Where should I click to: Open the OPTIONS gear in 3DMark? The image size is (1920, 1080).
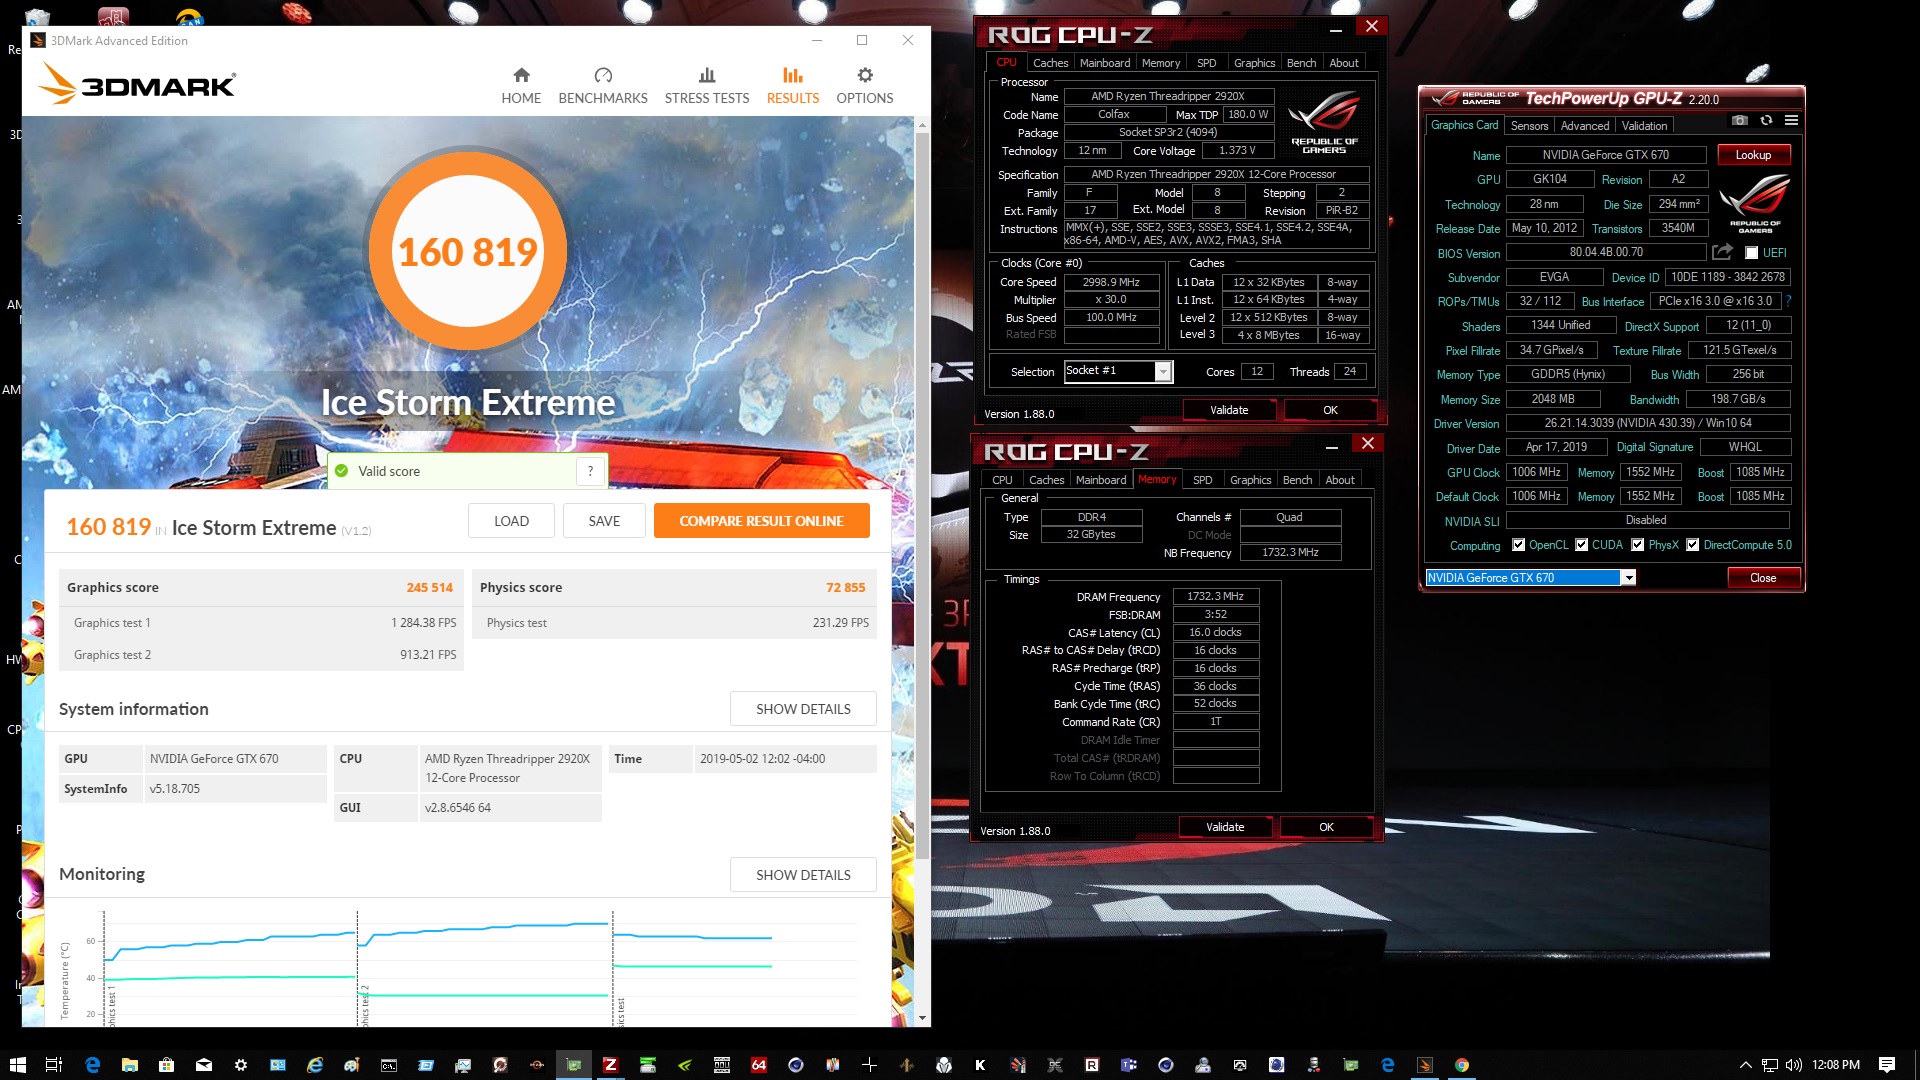coord(865,76)
